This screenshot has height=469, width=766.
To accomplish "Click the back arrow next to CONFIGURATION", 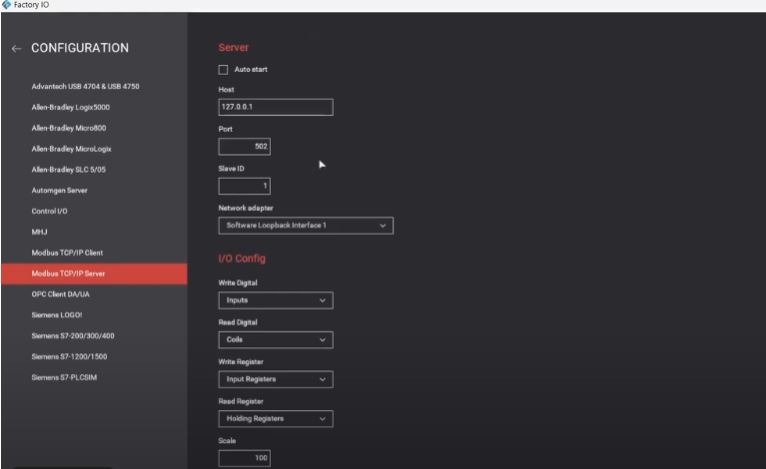I will (15, 49).
